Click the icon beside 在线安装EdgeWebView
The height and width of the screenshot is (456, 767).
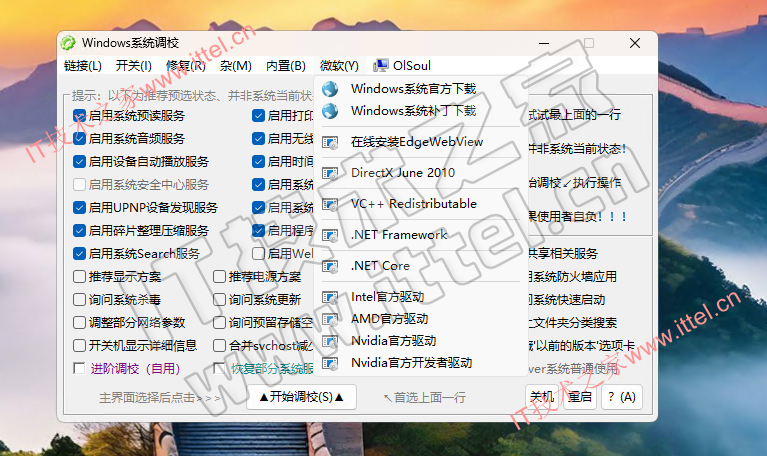click(331, 142)
